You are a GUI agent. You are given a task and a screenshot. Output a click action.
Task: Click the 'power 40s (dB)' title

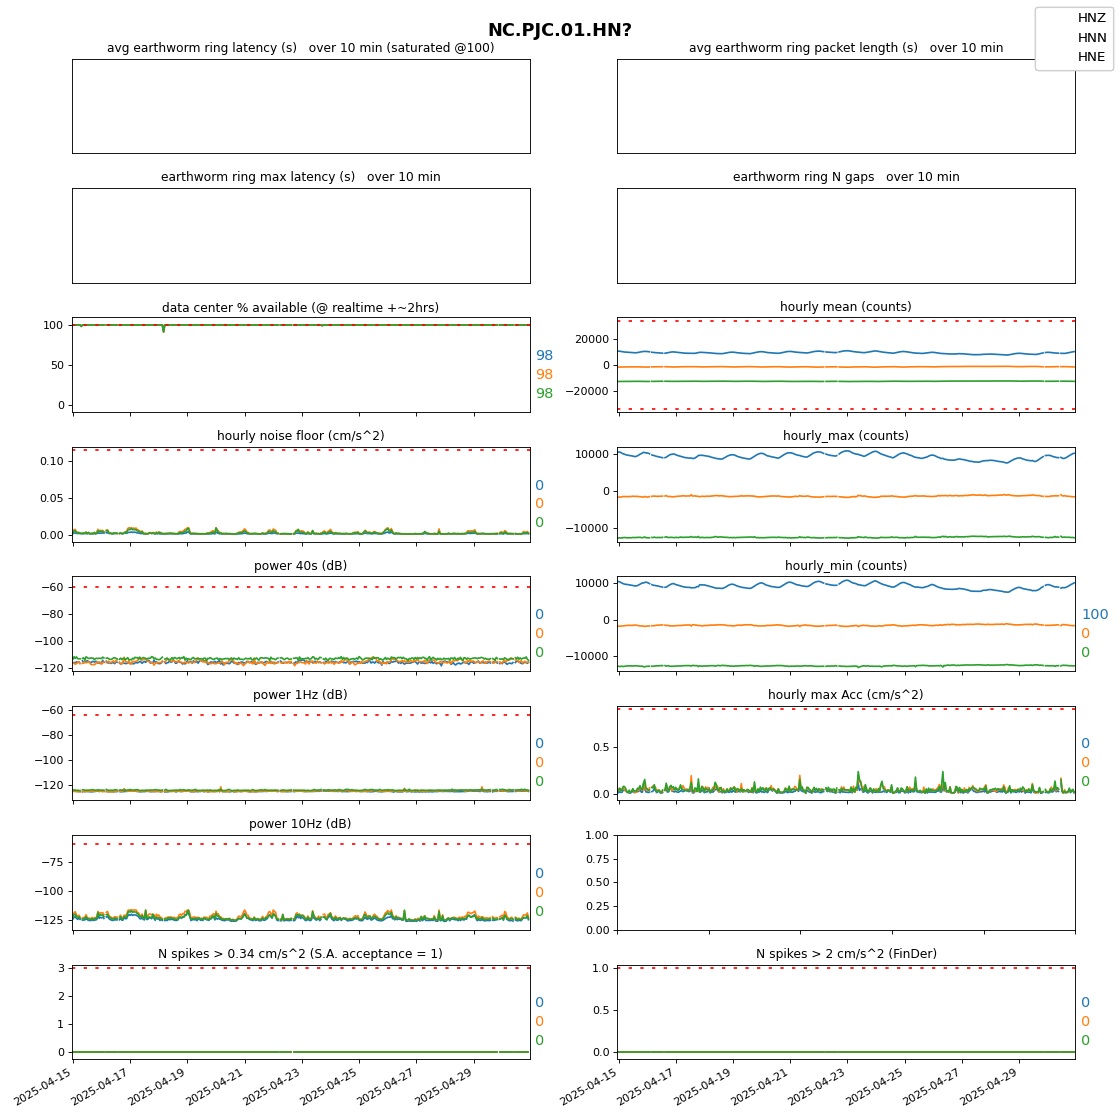click(x=301, y=566)
